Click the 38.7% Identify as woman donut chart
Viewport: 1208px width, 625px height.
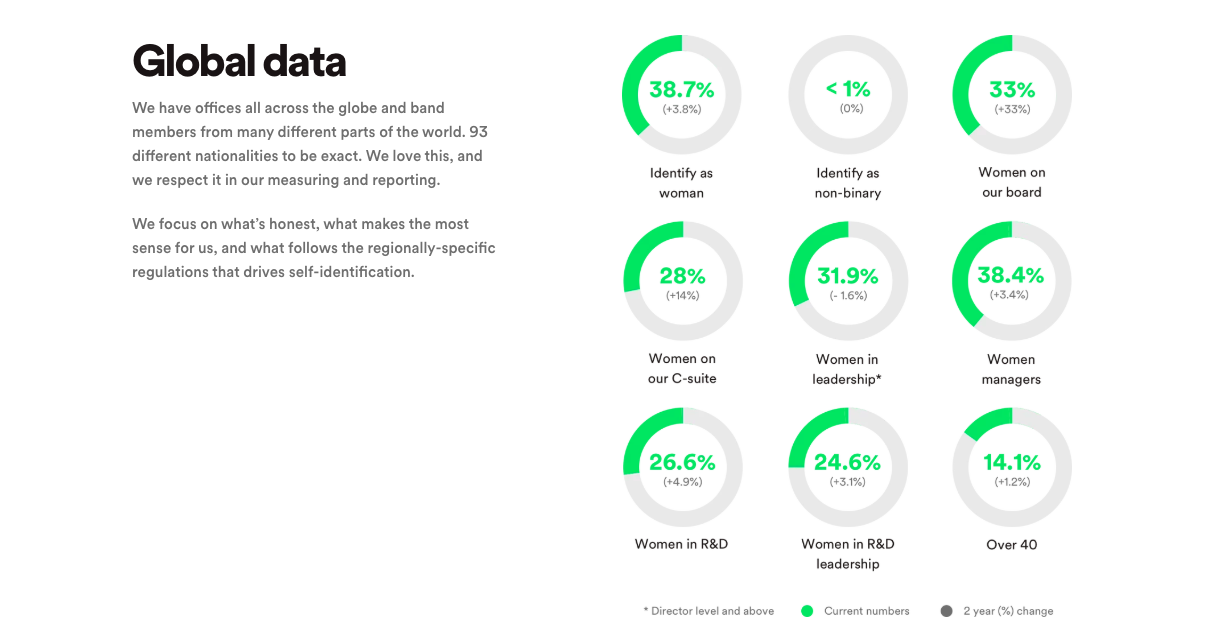pyautogui.click(x=681, y=95)
